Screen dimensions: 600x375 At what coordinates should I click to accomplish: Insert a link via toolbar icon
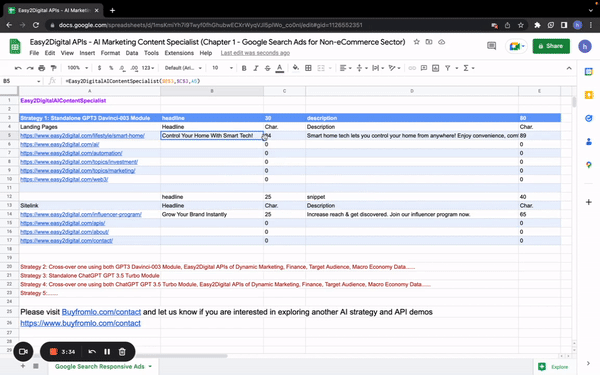(x=412, y=68)
